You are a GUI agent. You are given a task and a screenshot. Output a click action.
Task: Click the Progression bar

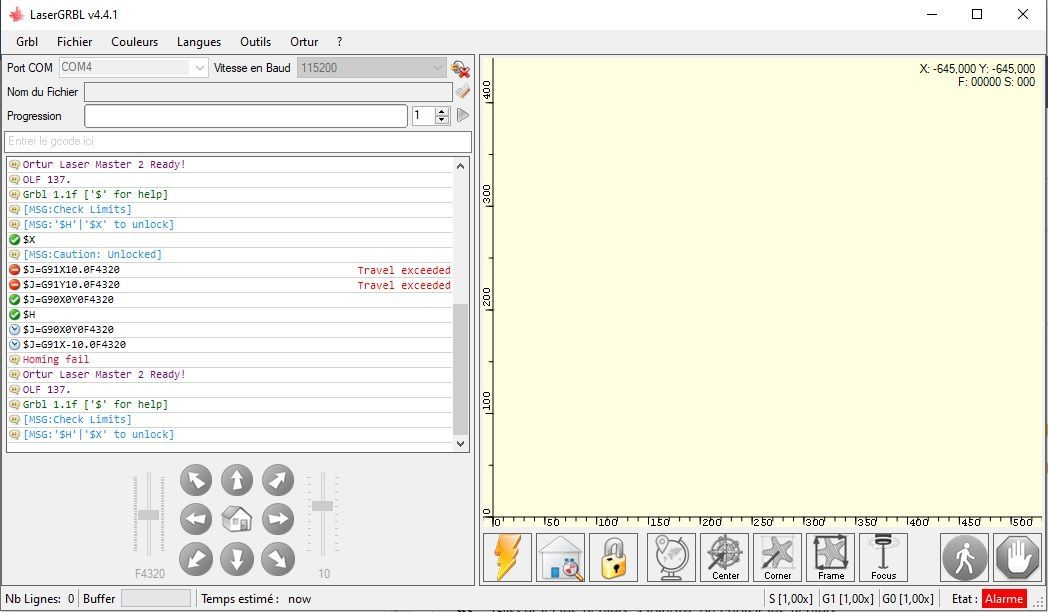[x=245, y=116]
